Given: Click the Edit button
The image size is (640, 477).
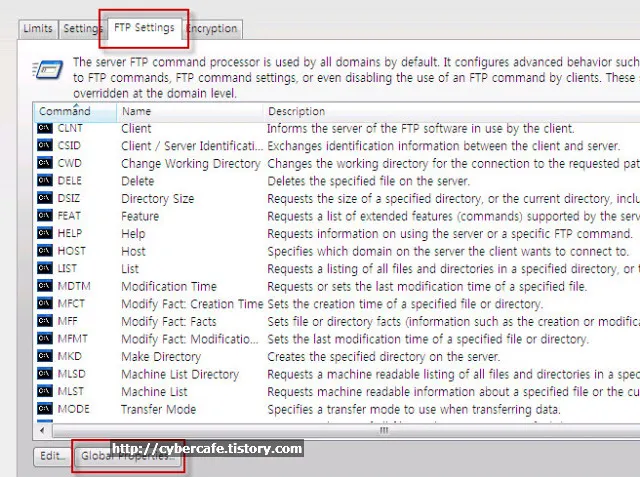Looking at the screenshot, I should pos(50,455).
